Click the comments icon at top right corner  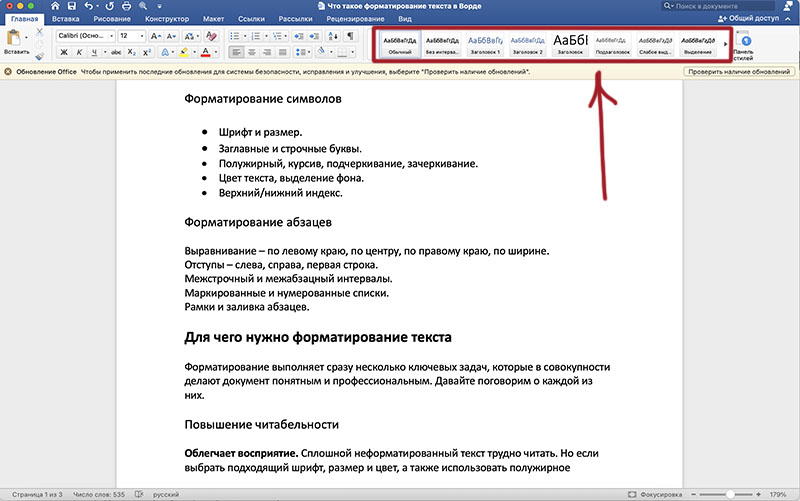(x=788, y=6)
